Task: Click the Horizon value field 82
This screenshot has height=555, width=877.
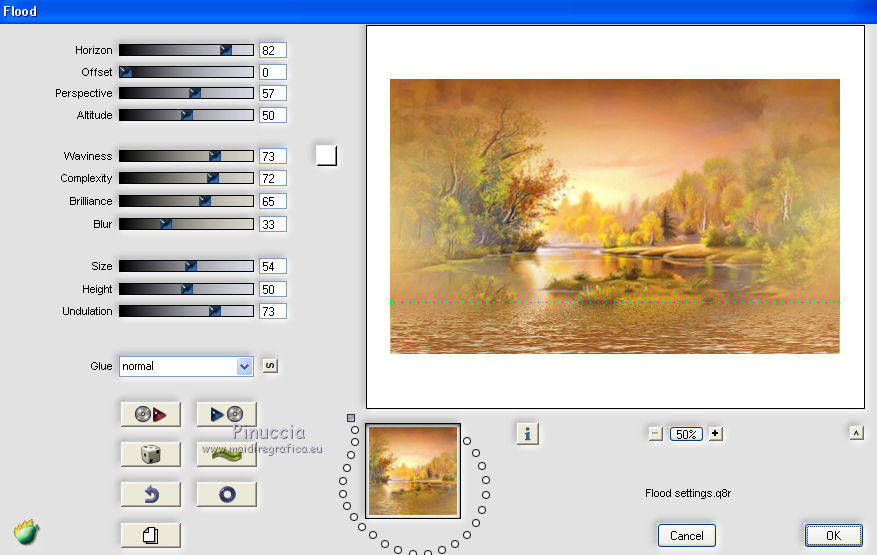Action: pyautogui.click(x=272, y=50)
